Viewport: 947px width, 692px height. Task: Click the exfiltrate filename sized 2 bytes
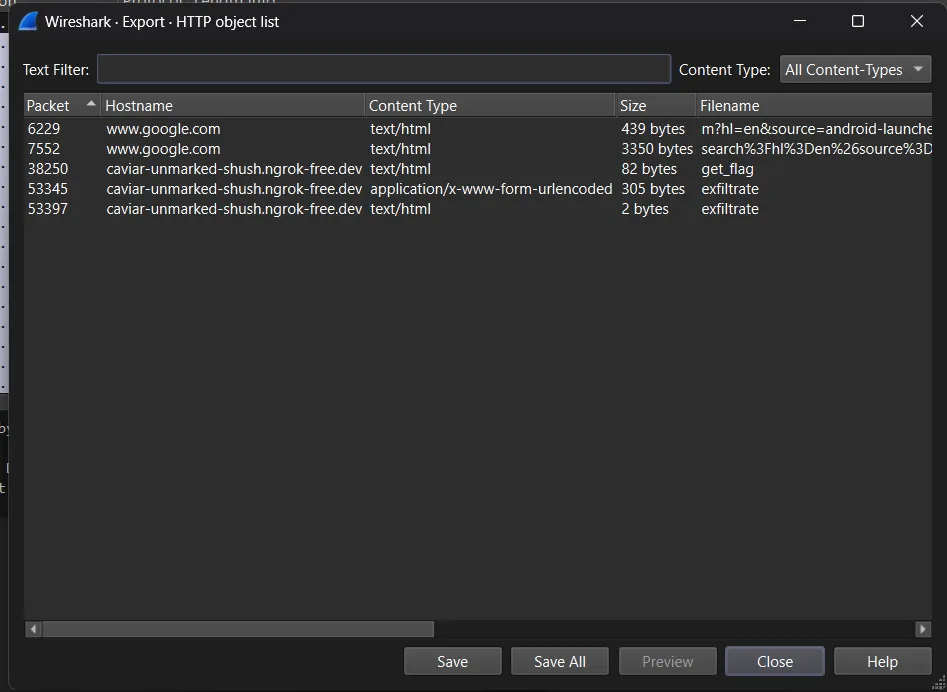pyautogui.click(x=730, y=208)
